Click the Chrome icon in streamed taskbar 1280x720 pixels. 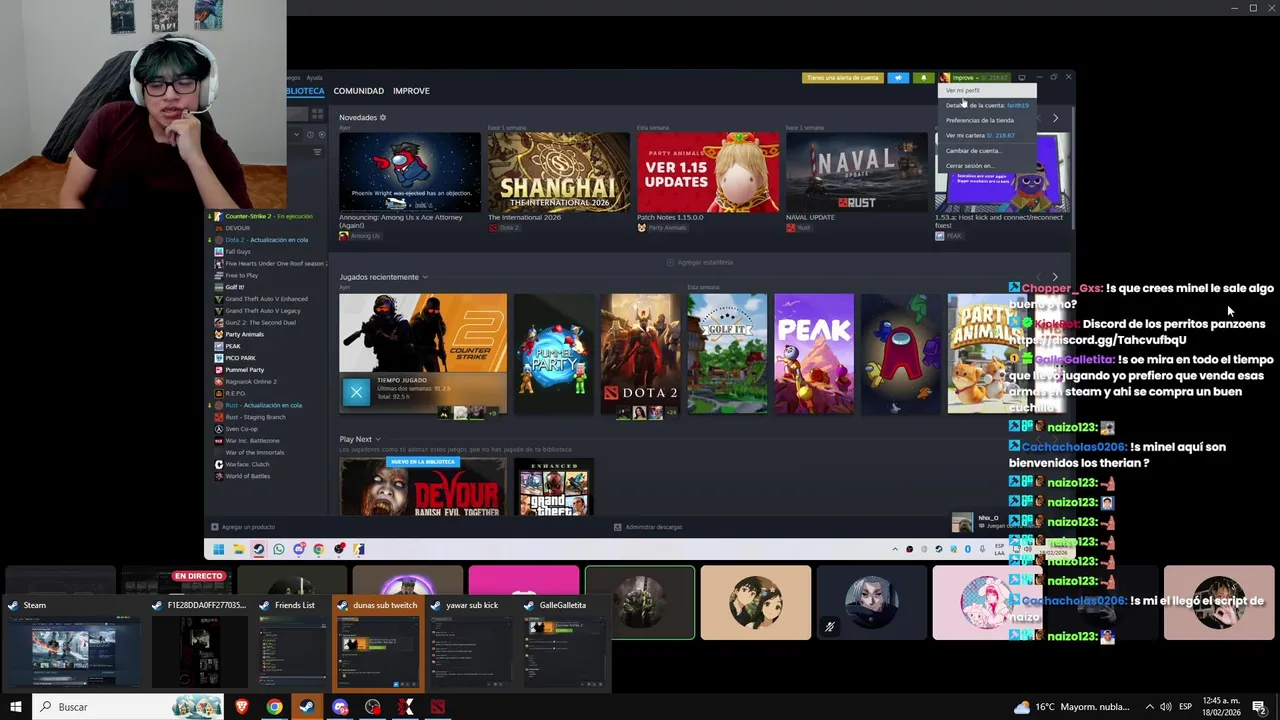click(318, 549)
